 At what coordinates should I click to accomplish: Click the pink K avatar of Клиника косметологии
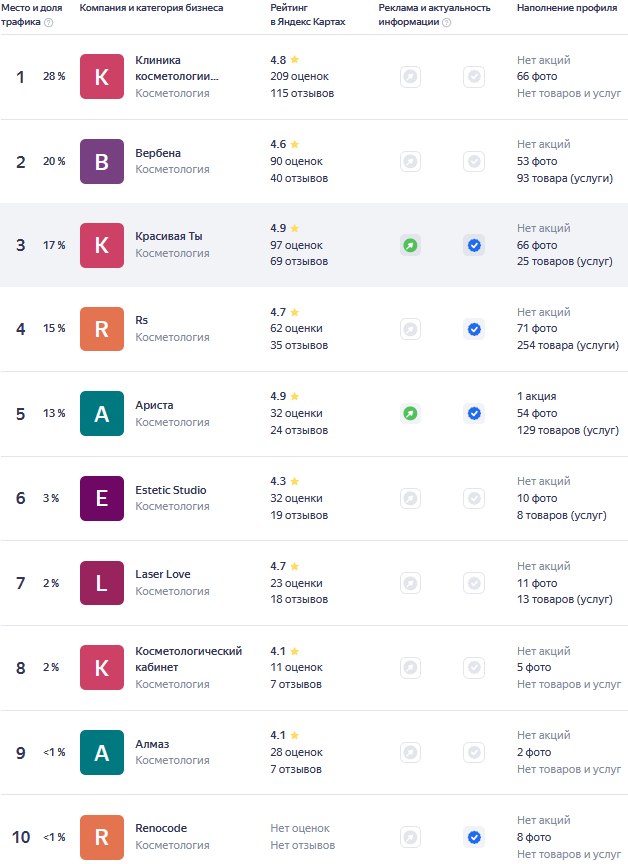(102, 77)
